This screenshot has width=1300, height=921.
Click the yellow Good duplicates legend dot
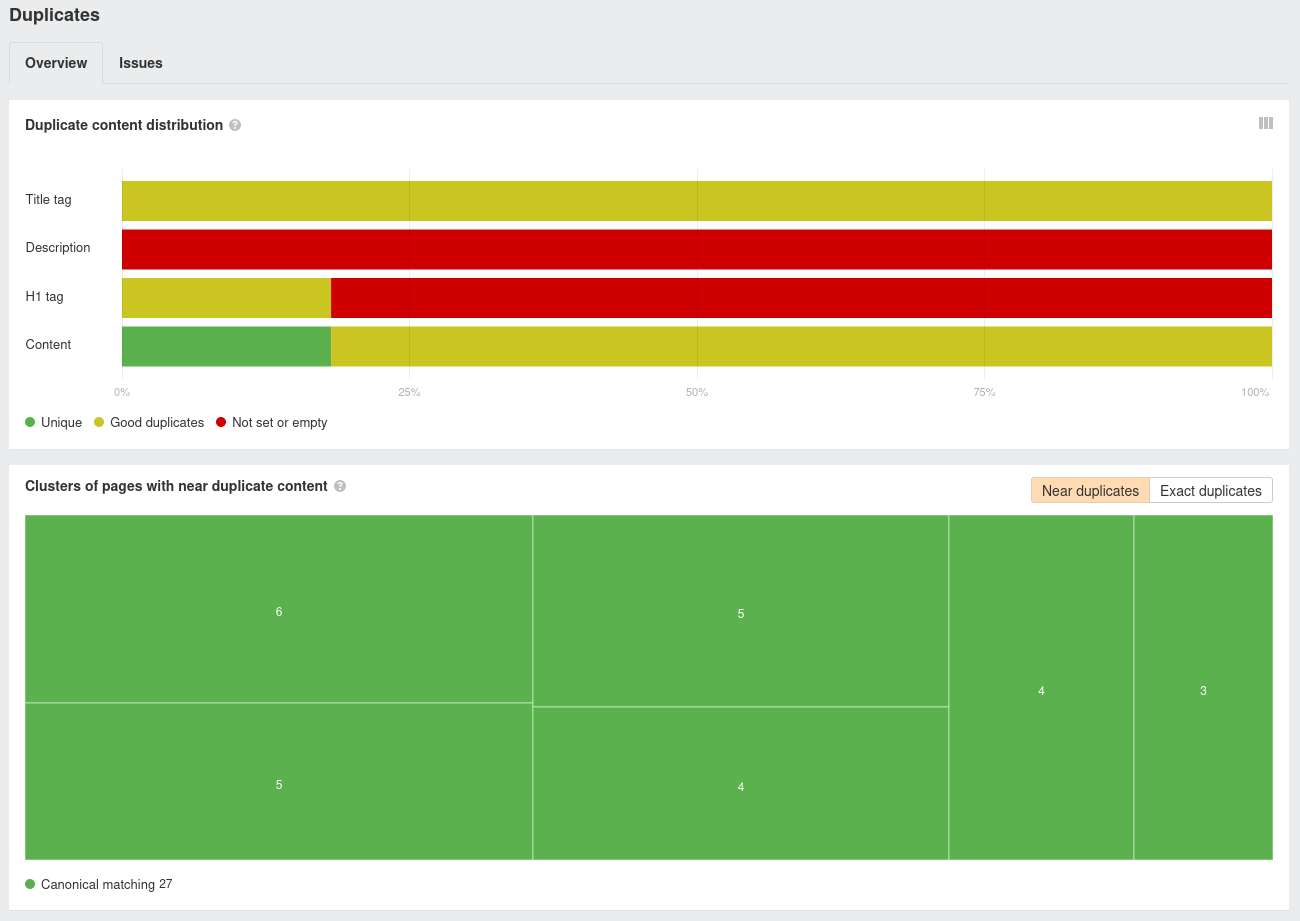coord(99,422)
